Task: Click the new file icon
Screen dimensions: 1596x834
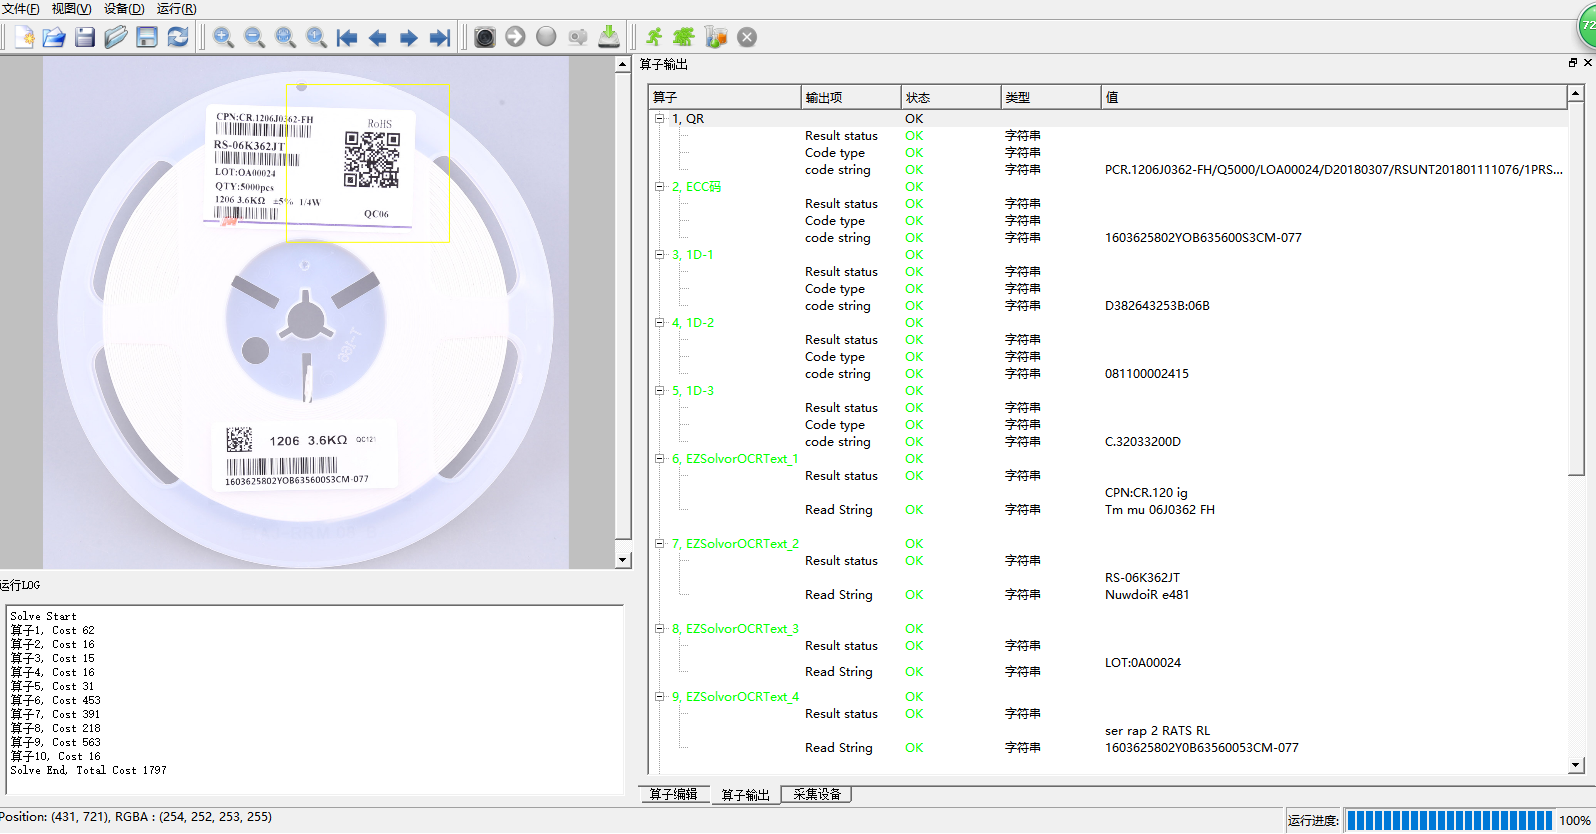Action: 24,38
